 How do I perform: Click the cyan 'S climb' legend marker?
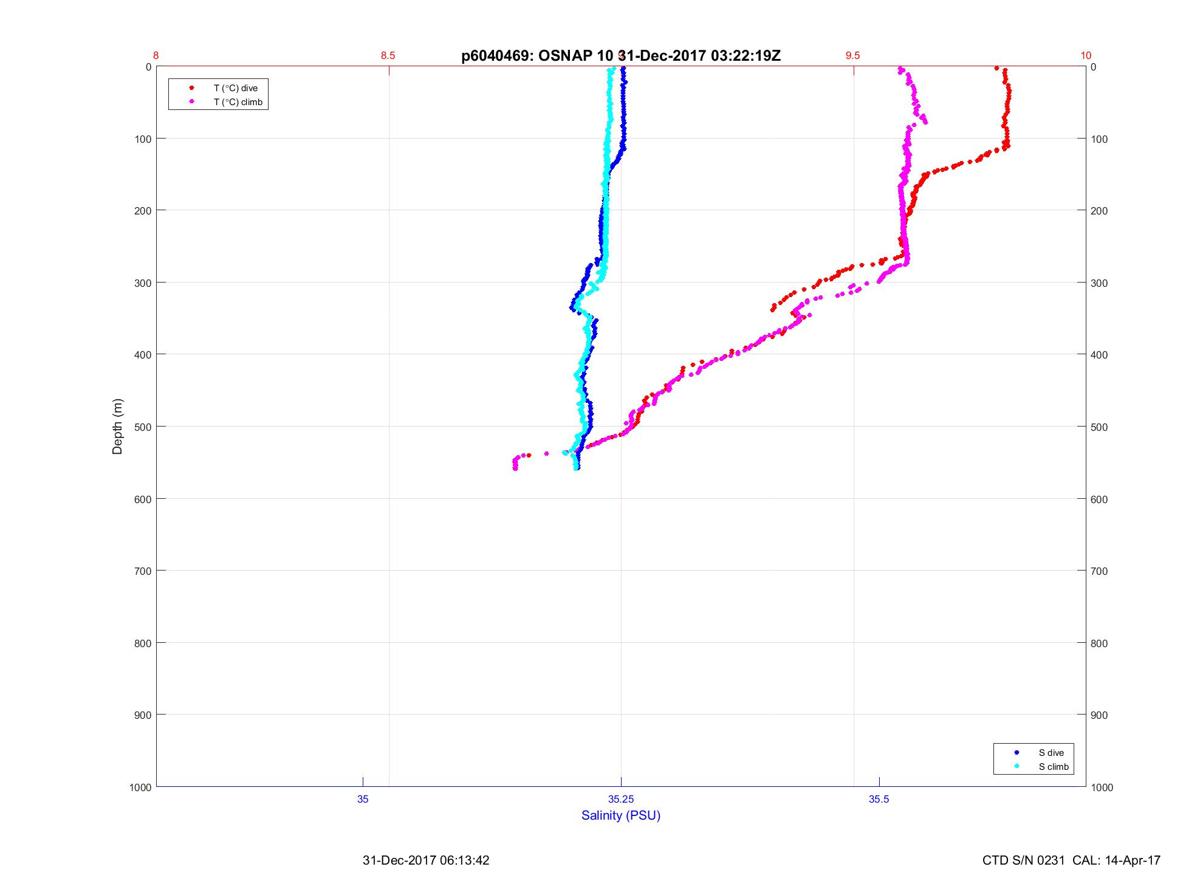[x=1016, y=766]
